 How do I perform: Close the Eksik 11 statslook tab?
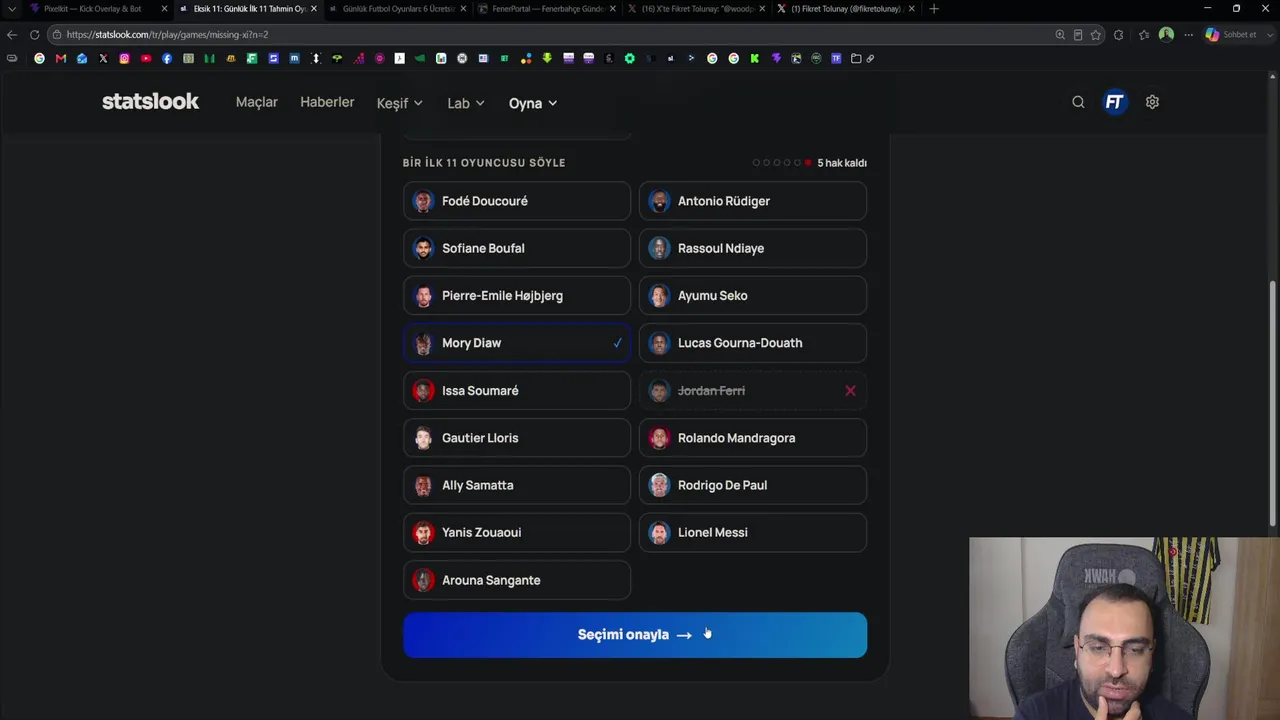[314, 8]
